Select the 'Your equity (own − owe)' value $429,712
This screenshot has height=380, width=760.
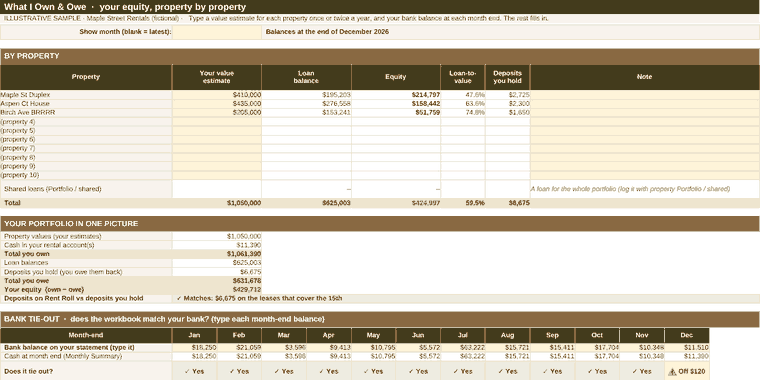217,289
